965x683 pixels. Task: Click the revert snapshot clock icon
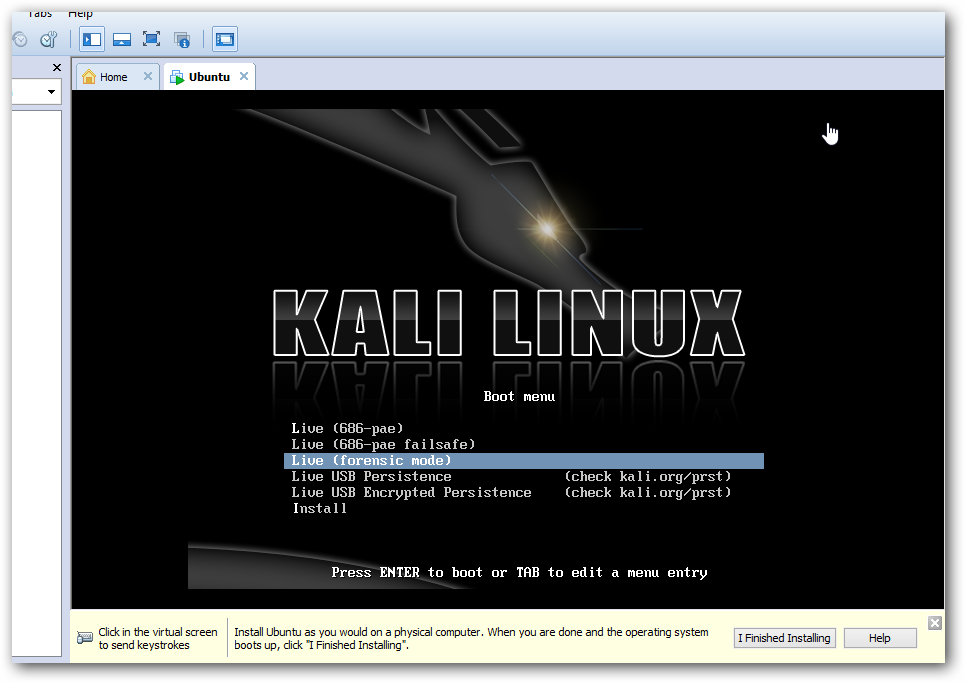coord(19,40)
